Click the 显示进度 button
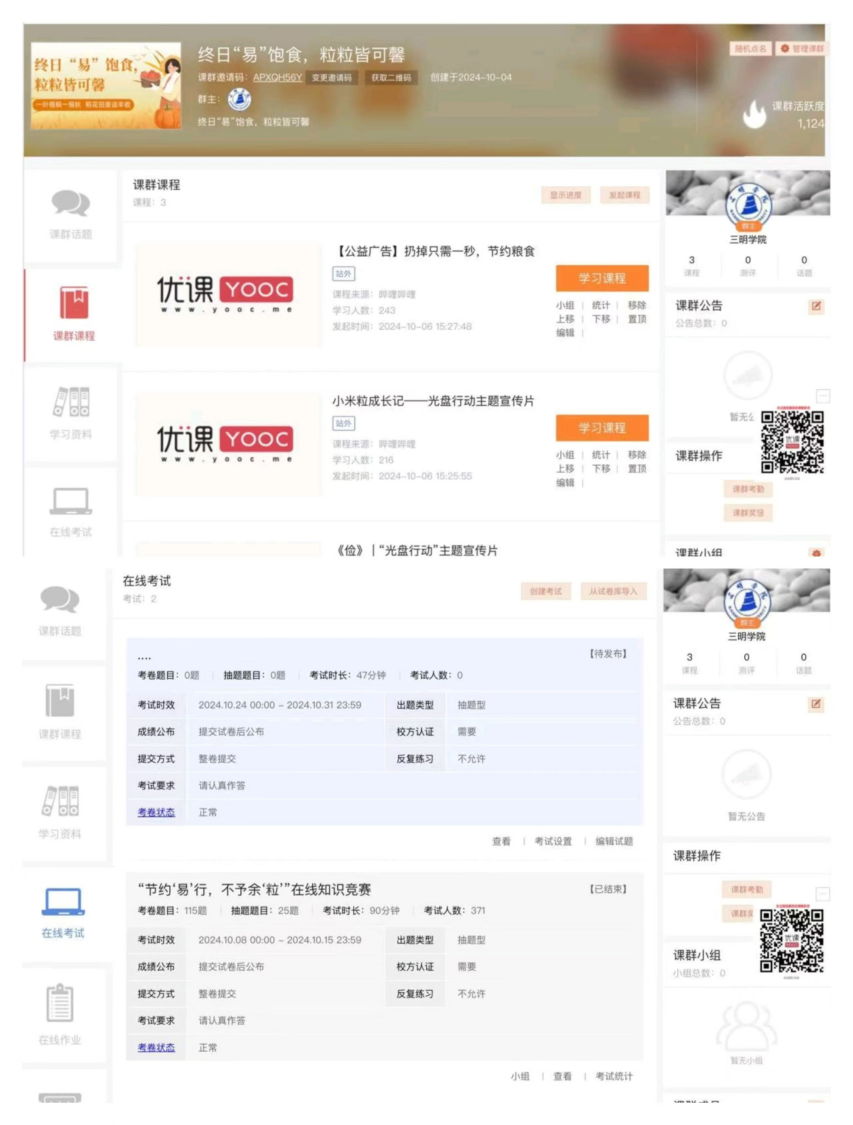The image size is (853, 1125). [565, 195]
